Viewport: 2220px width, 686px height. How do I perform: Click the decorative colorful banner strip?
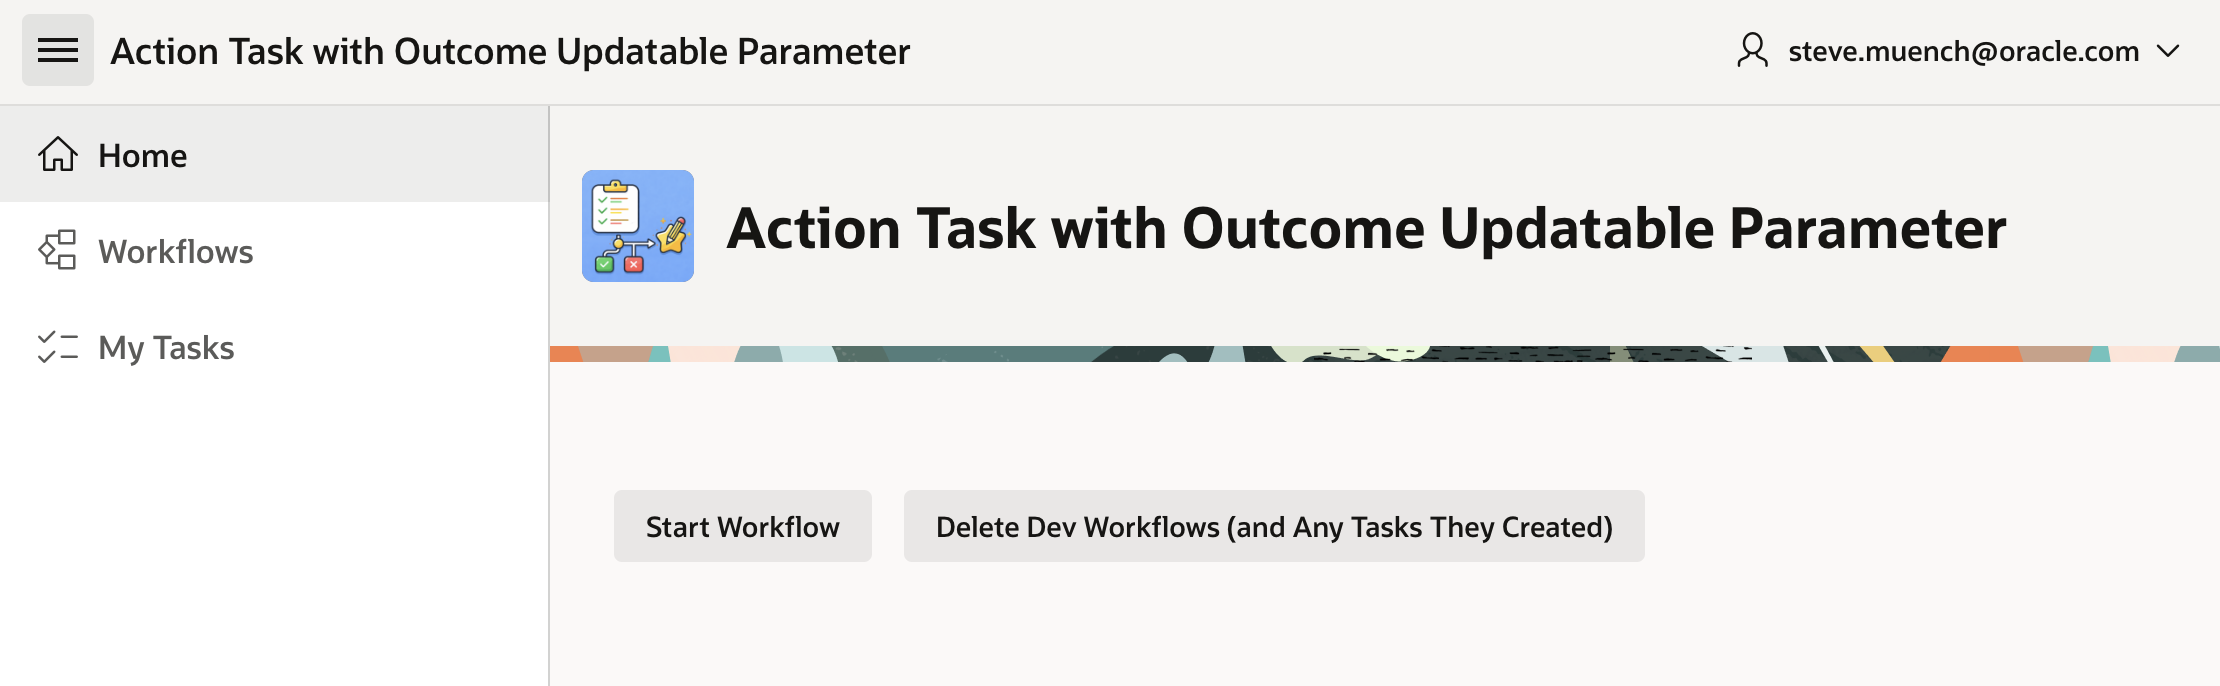coord(1384,354)
